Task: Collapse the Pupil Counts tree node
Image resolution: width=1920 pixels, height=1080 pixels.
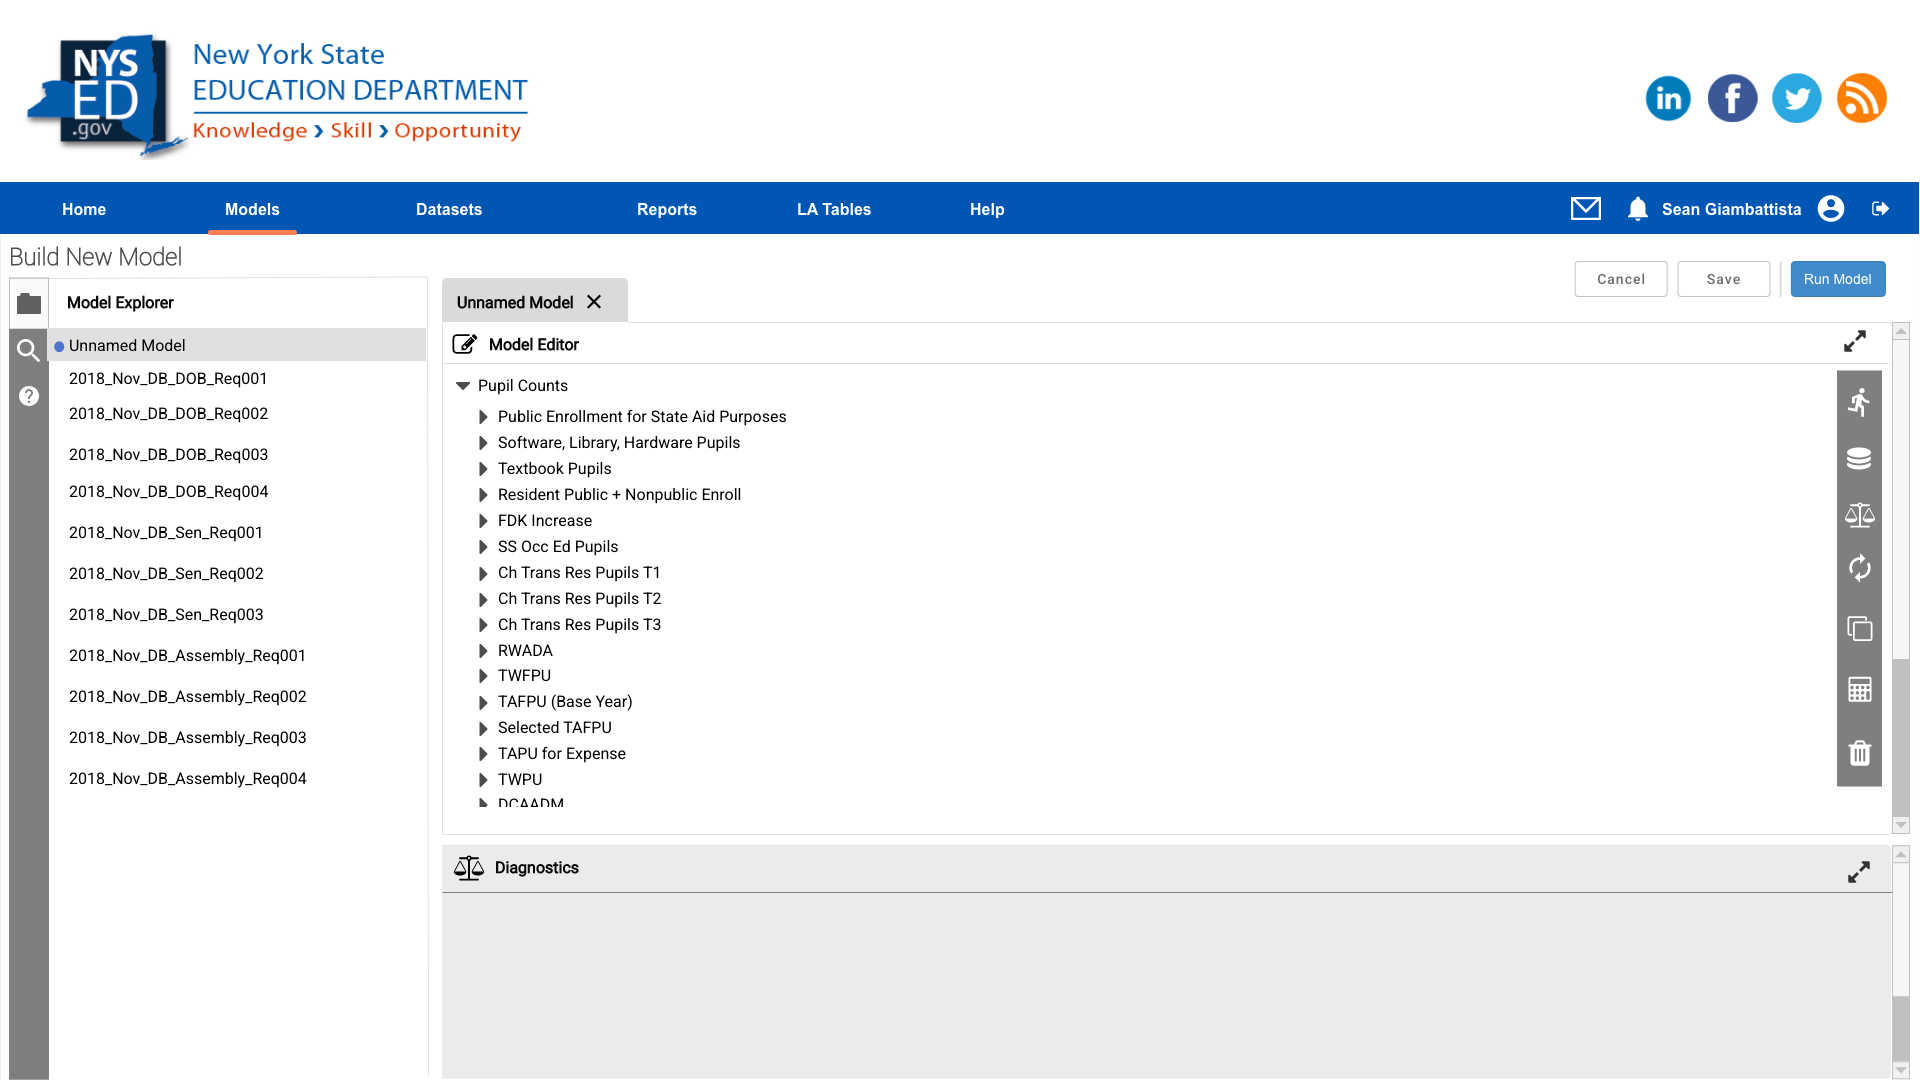Action: [x=463, y=386]
